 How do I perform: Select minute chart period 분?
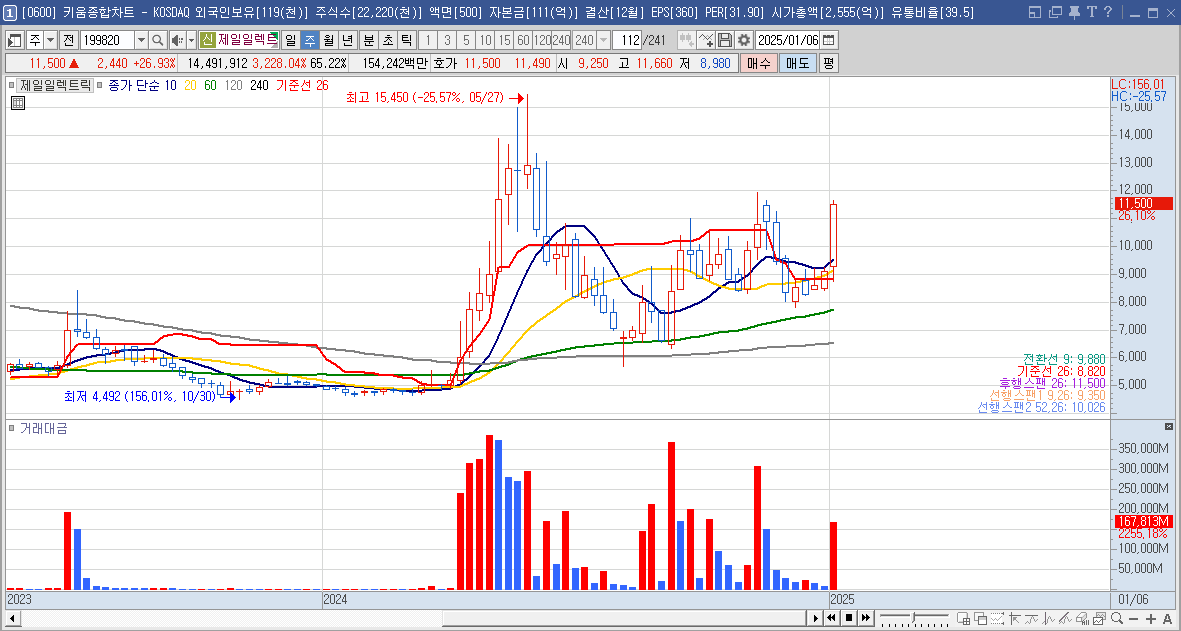pos(368,40)
